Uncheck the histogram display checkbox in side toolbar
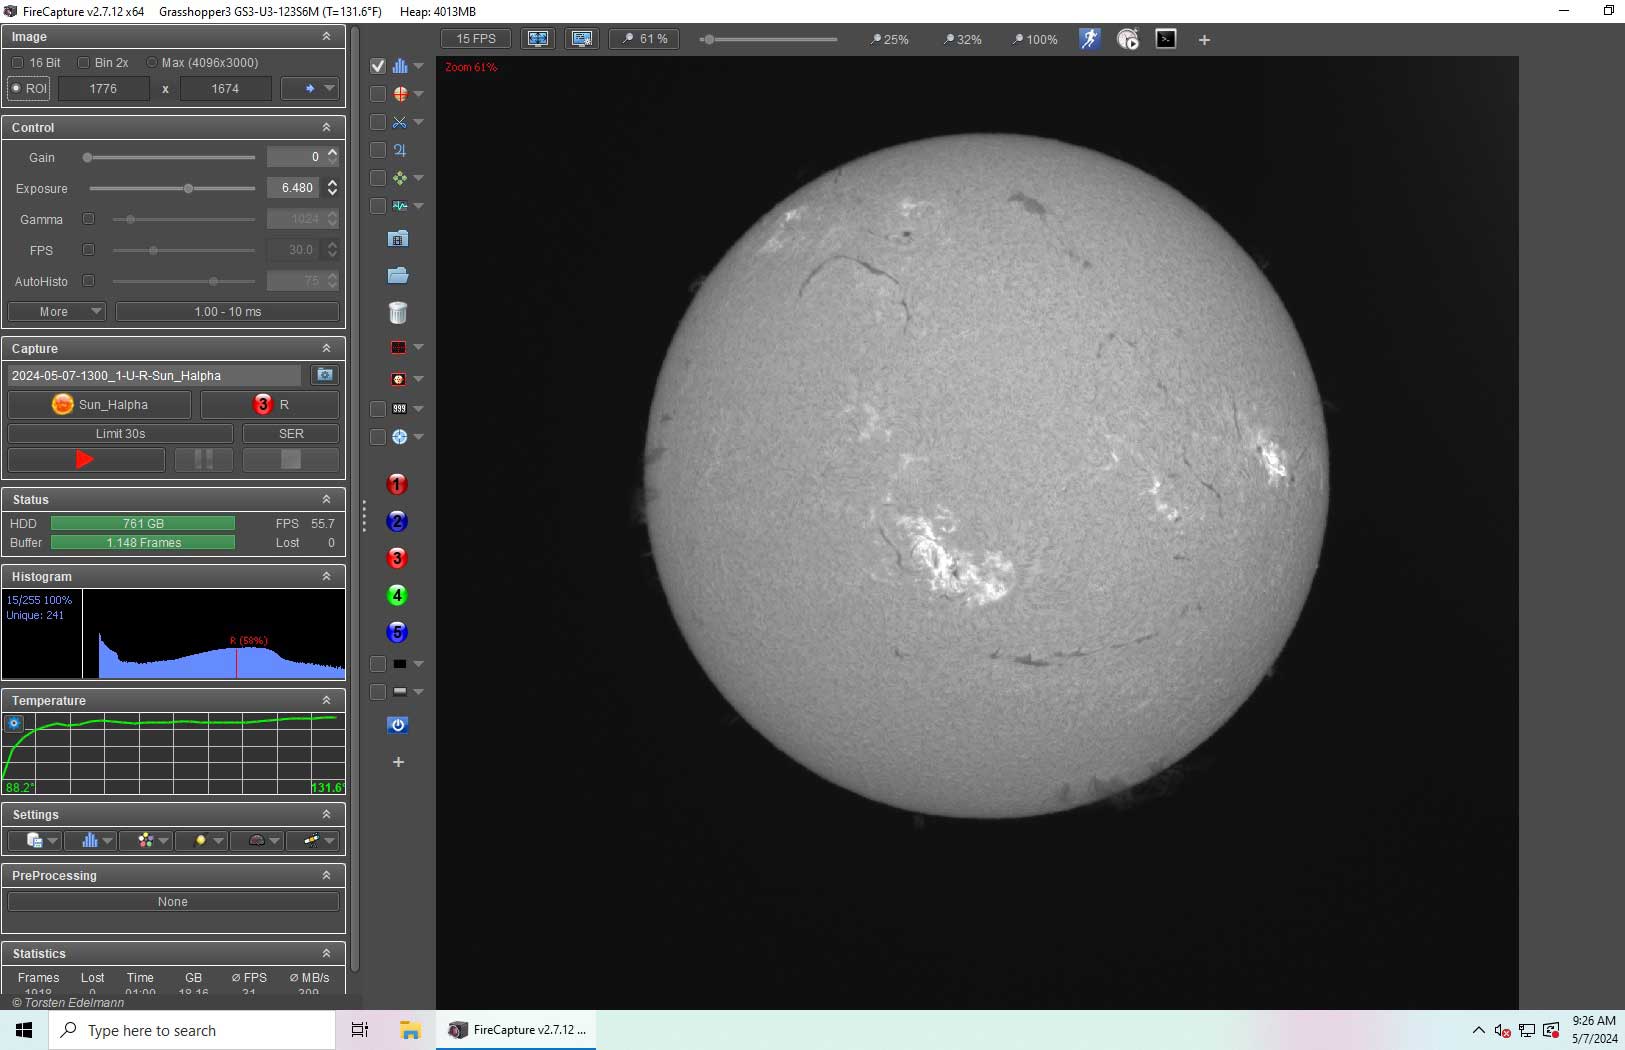 point(378,66)
